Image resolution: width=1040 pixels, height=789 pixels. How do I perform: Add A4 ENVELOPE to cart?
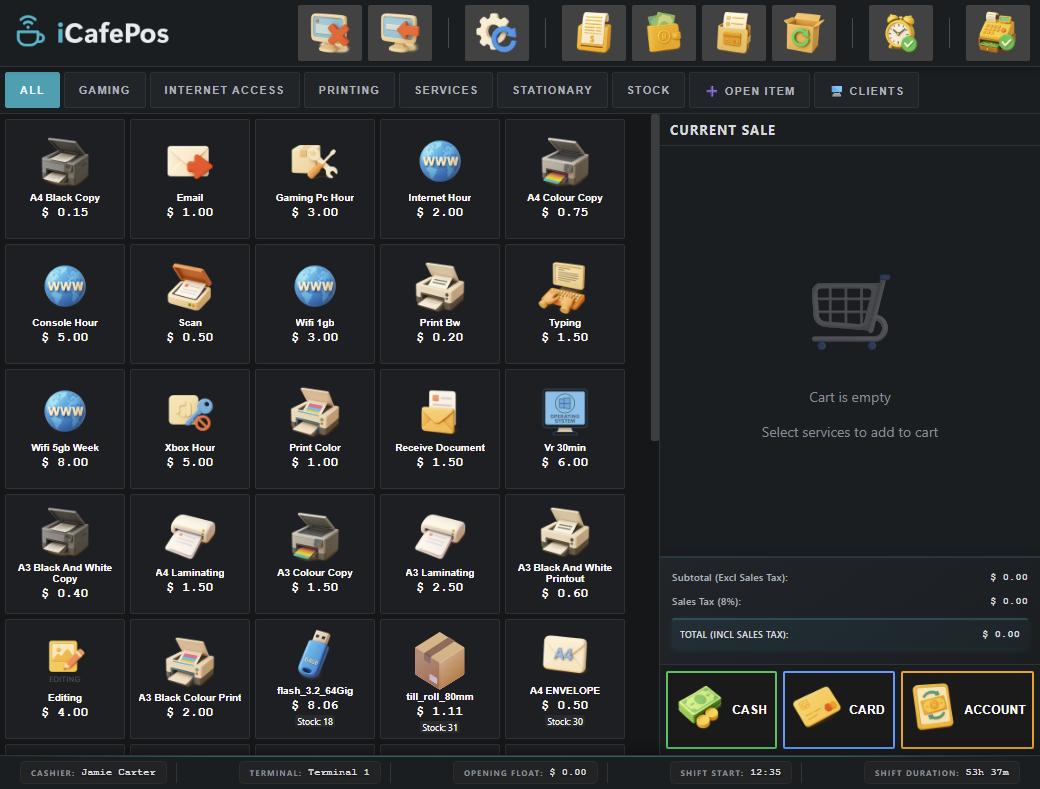[x=565, y=679]
